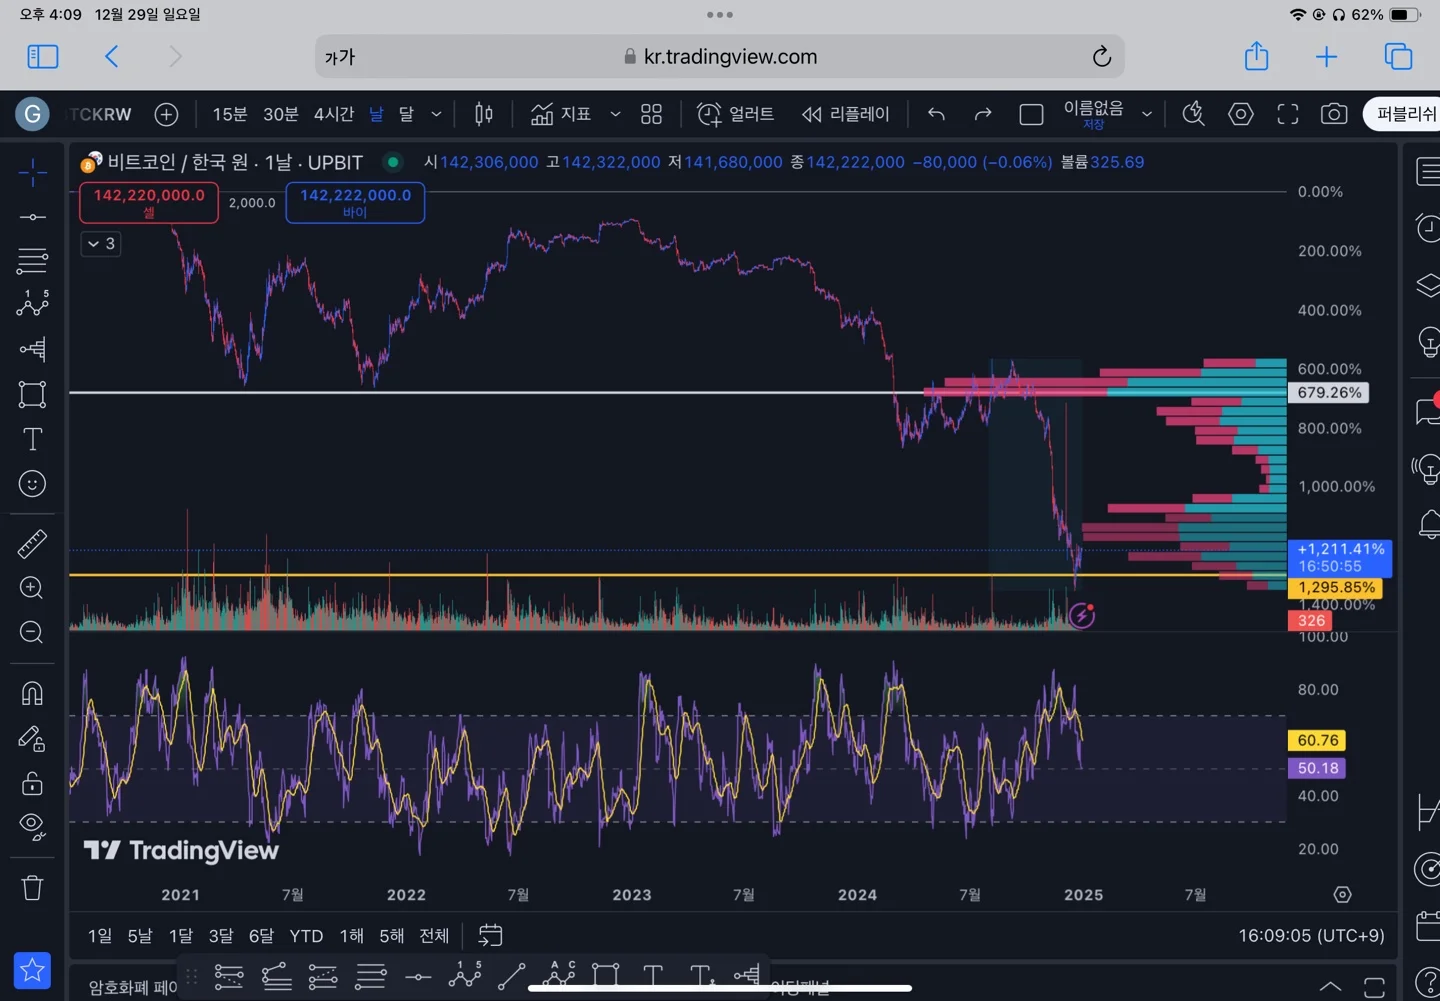This screenshot has height=1001, width=1440.
Task: Undo the last chart action
Action: pyautogui.click(x=936, y=114)
